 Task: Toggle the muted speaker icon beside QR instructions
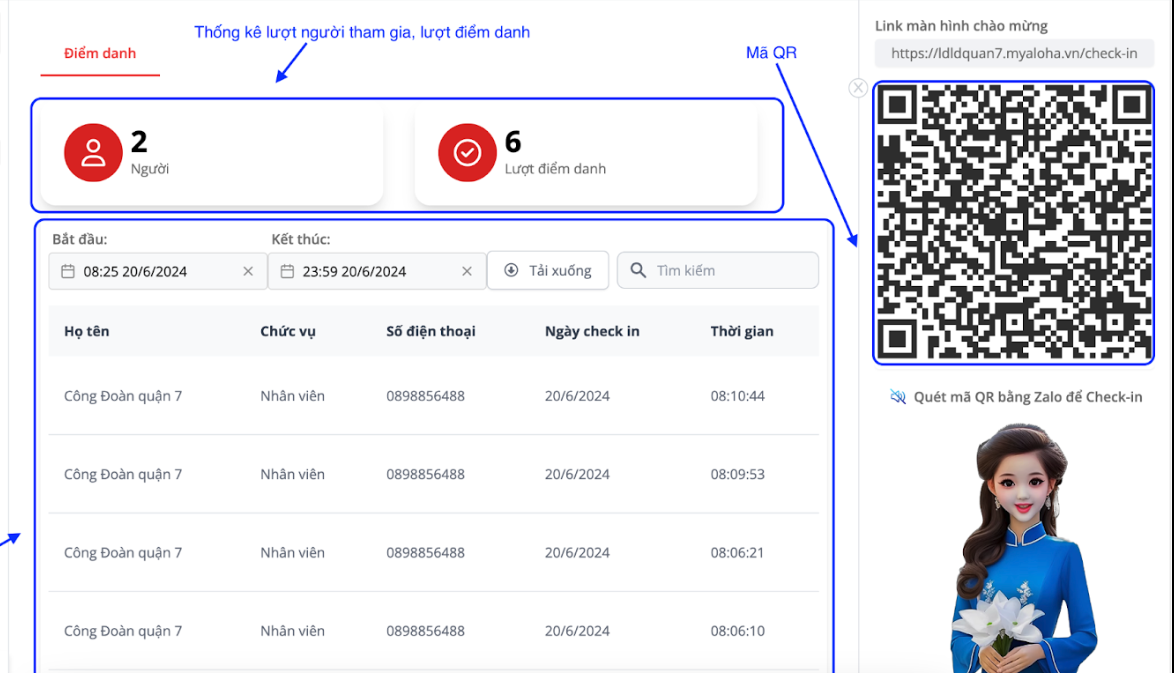pos(898,397)
